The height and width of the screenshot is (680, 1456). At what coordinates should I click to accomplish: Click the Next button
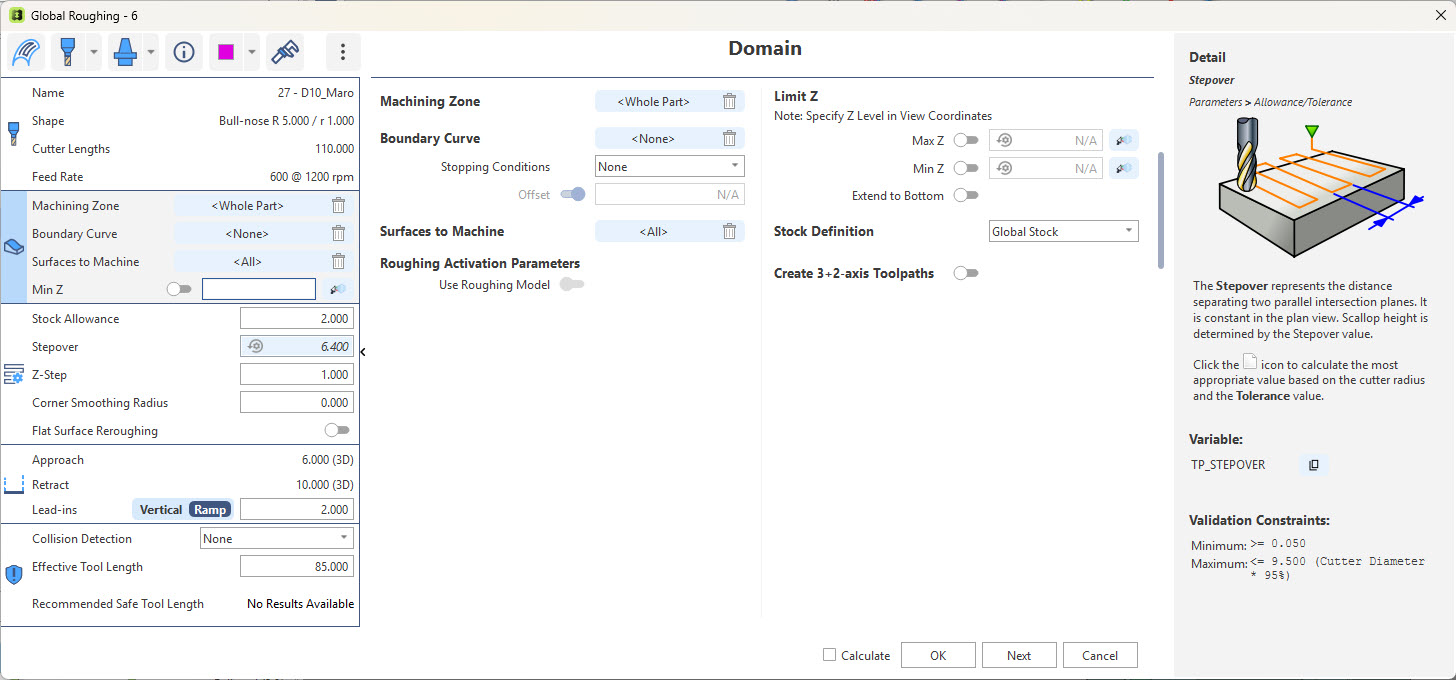point(1019,655)
